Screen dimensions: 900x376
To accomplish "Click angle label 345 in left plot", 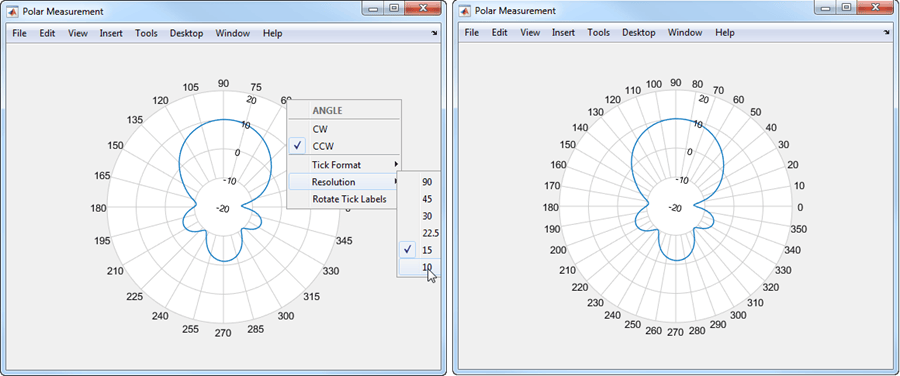I will click(x=344, y=241).
